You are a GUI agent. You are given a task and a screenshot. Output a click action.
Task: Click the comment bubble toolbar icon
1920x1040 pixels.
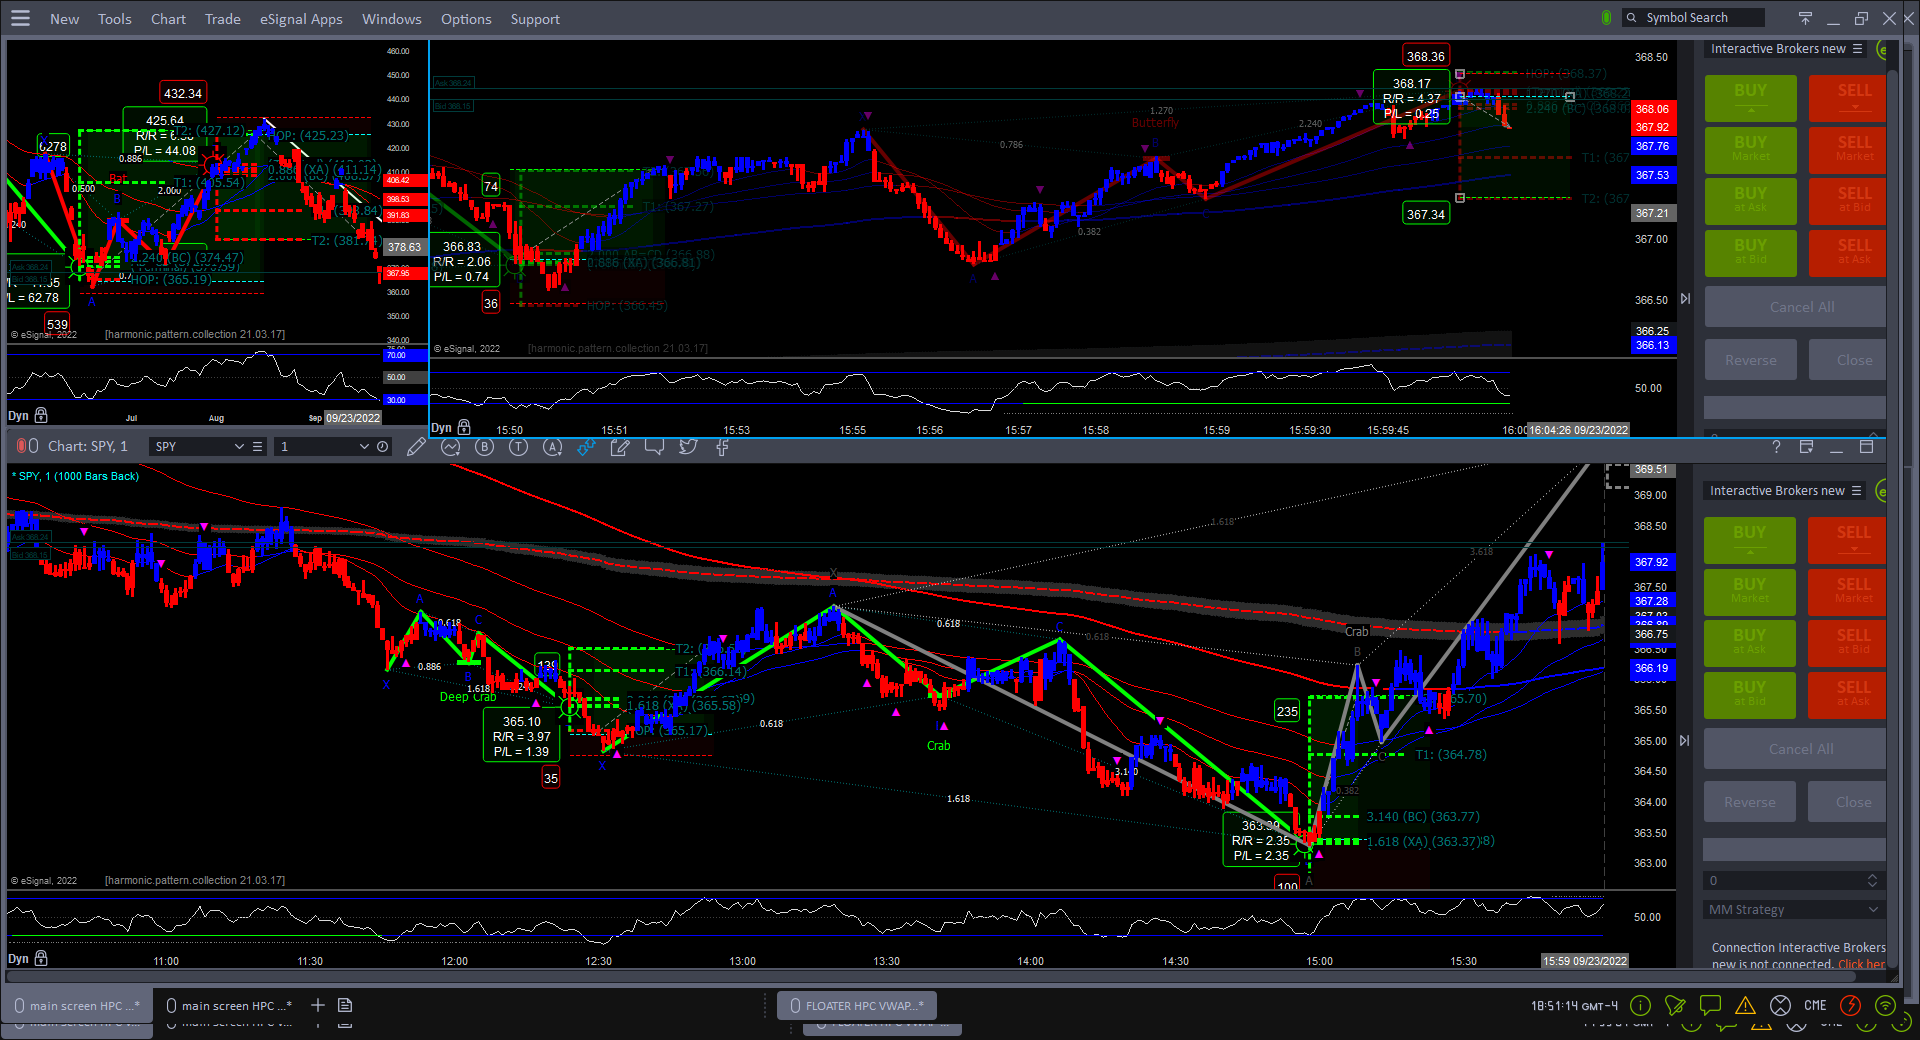654,447
